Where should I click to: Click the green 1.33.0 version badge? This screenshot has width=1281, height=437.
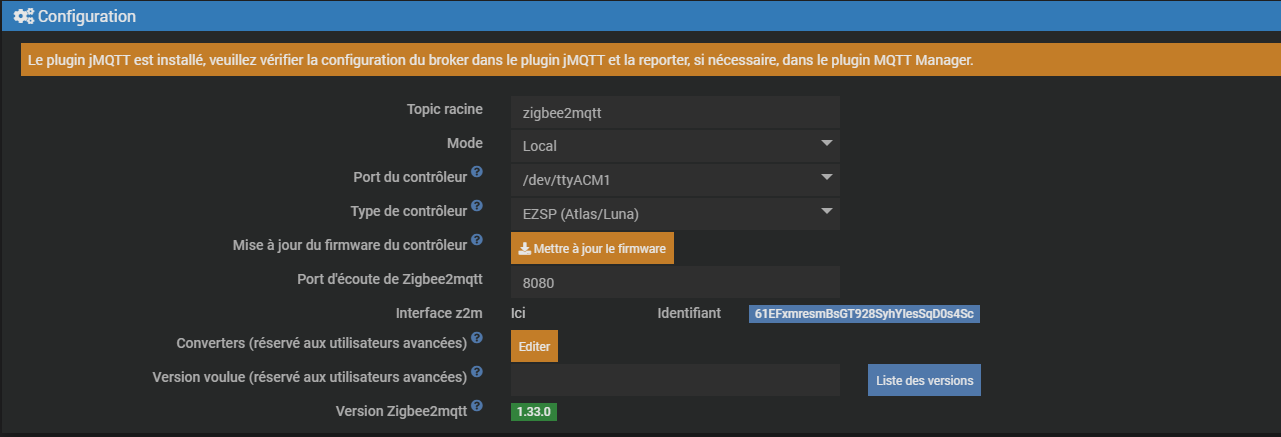tap(534, 411)
